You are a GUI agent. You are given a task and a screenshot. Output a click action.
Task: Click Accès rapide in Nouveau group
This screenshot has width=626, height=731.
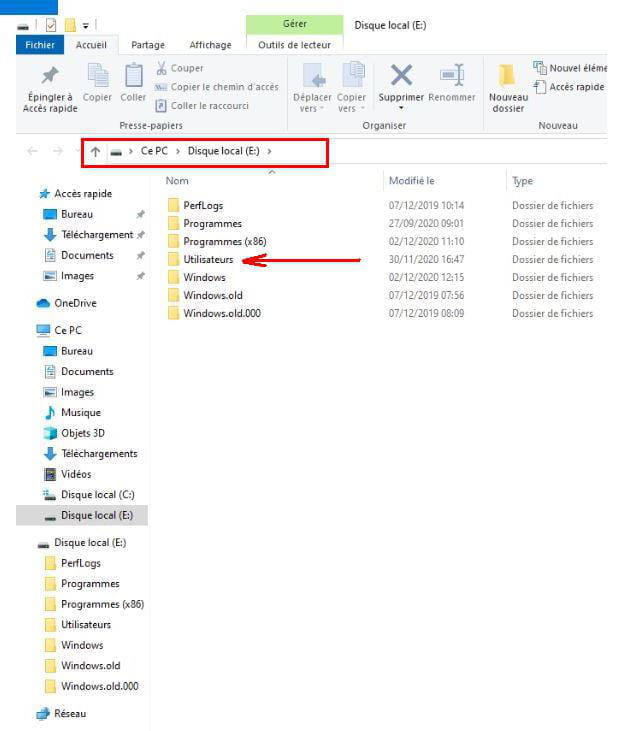click(569, 87)
